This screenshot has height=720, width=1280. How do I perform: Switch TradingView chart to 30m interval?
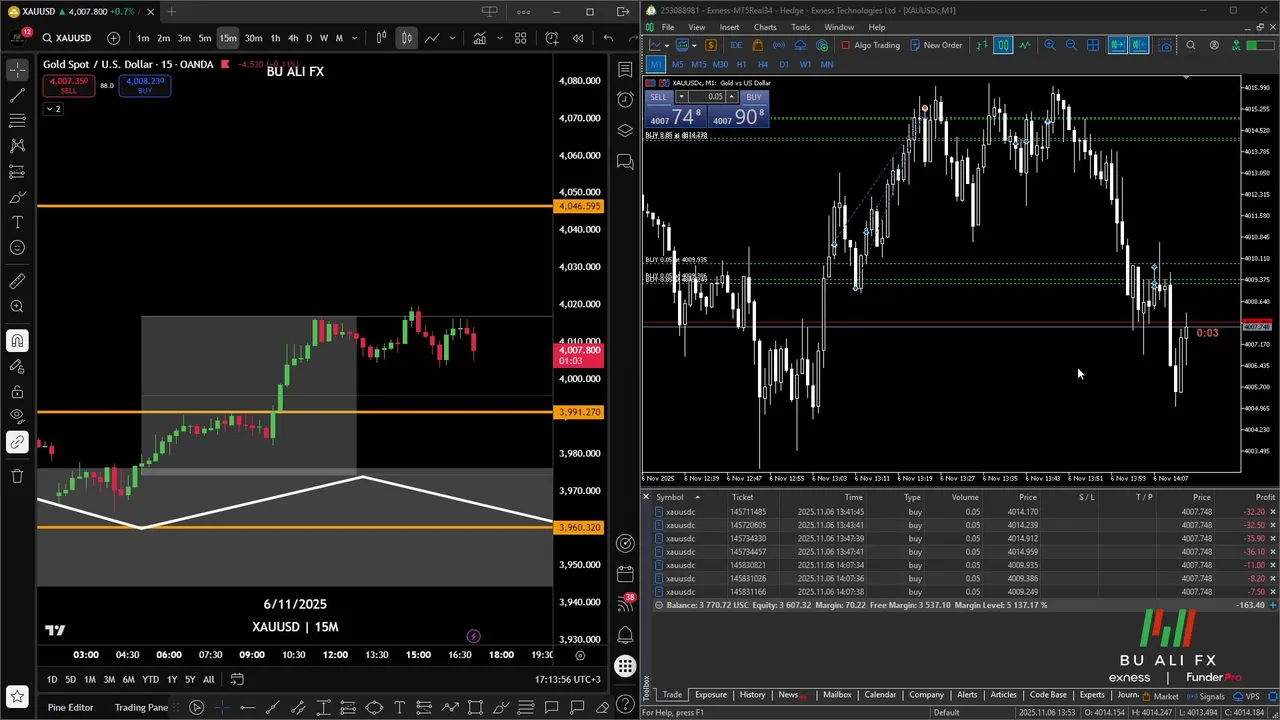tap(253, 38)
